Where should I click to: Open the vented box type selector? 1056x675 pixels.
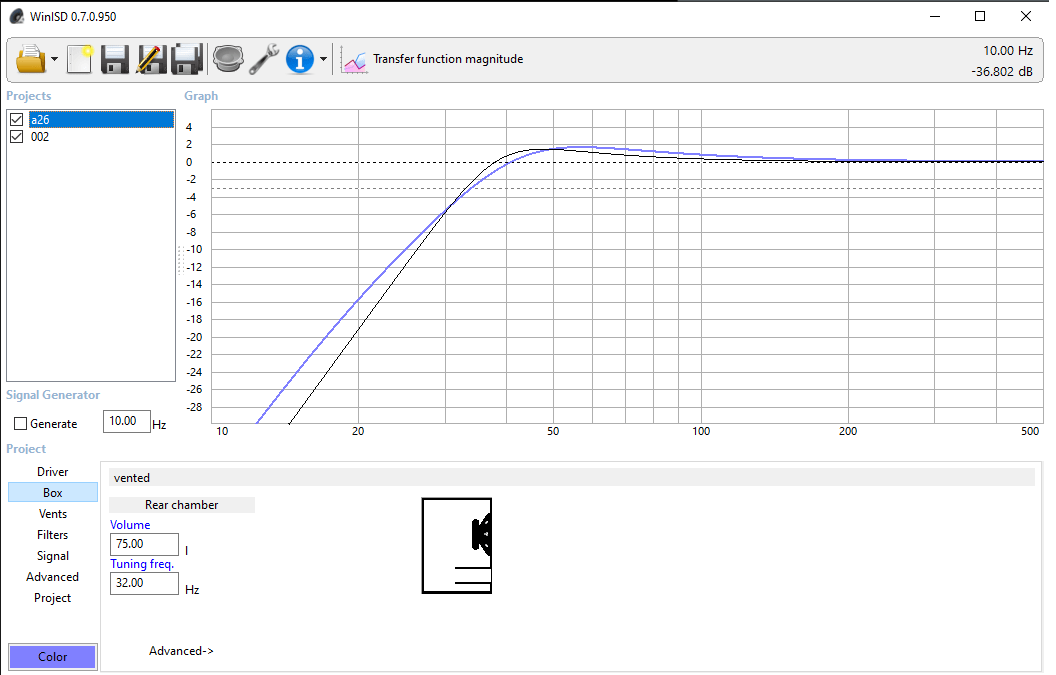pos(572,478)
